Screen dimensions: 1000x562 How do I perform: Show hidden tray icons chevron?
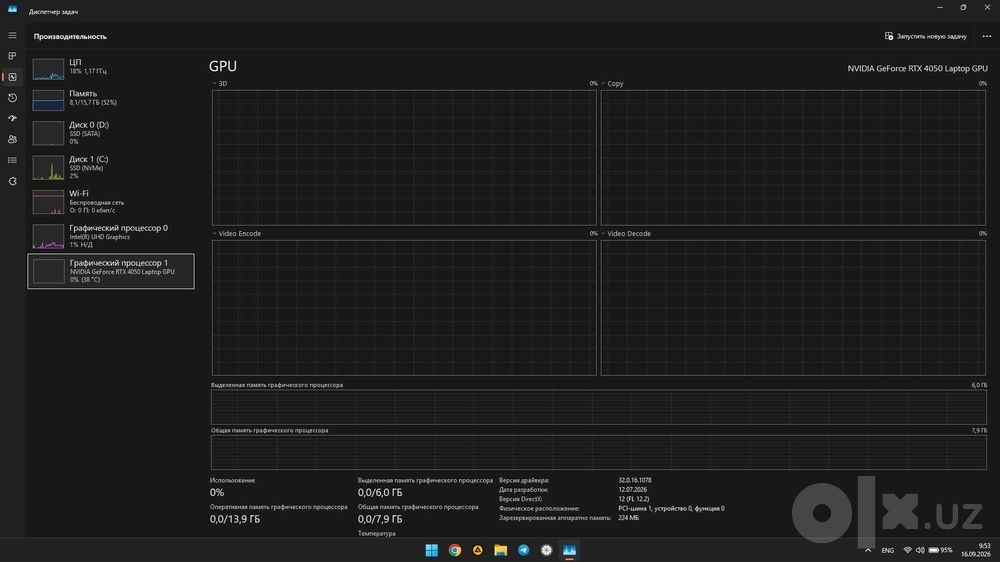(x=867, y=550)
